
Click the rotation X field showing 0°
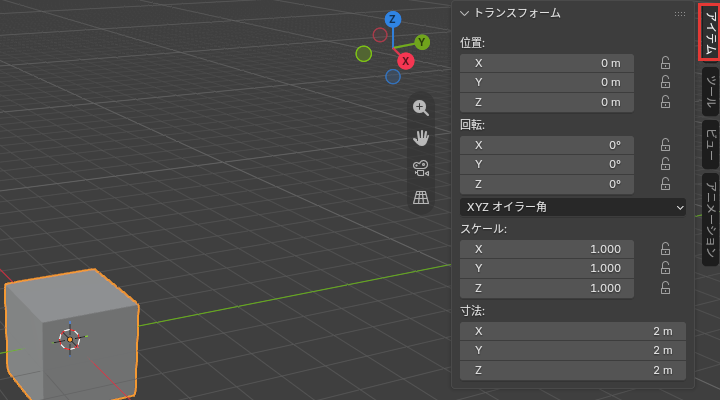click(x=547, y=145)
